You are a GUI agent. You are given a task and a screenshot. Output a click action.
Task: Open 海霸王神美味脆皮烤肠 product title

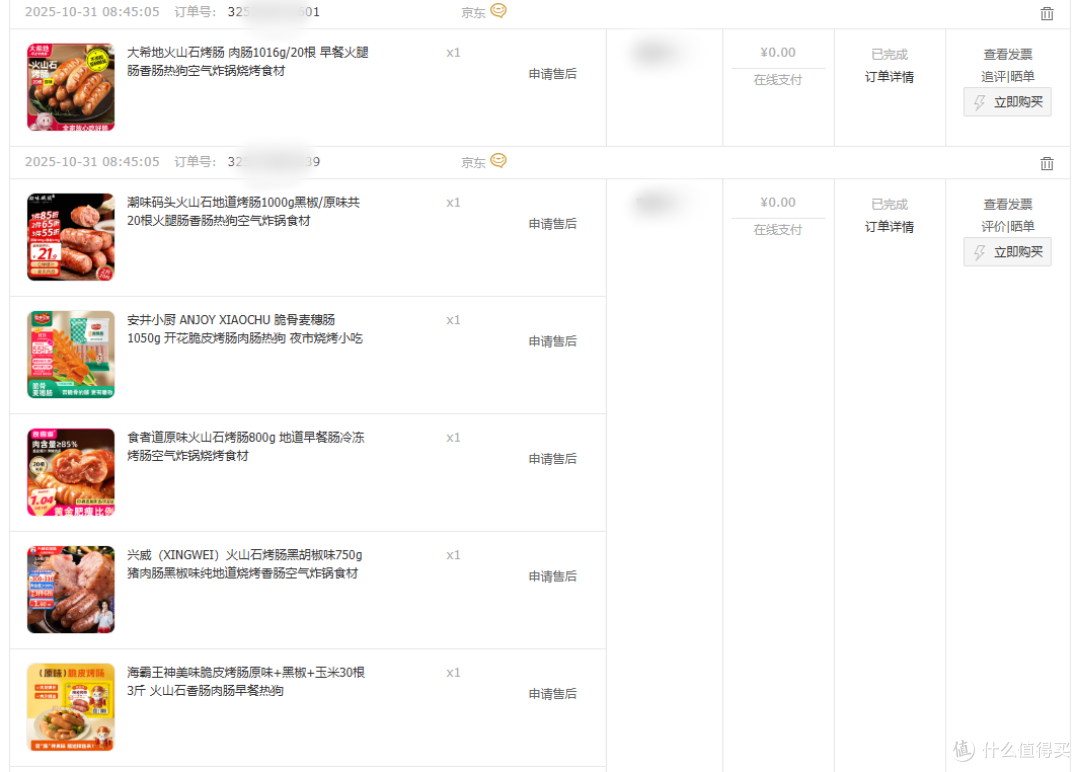click(246, 681)
